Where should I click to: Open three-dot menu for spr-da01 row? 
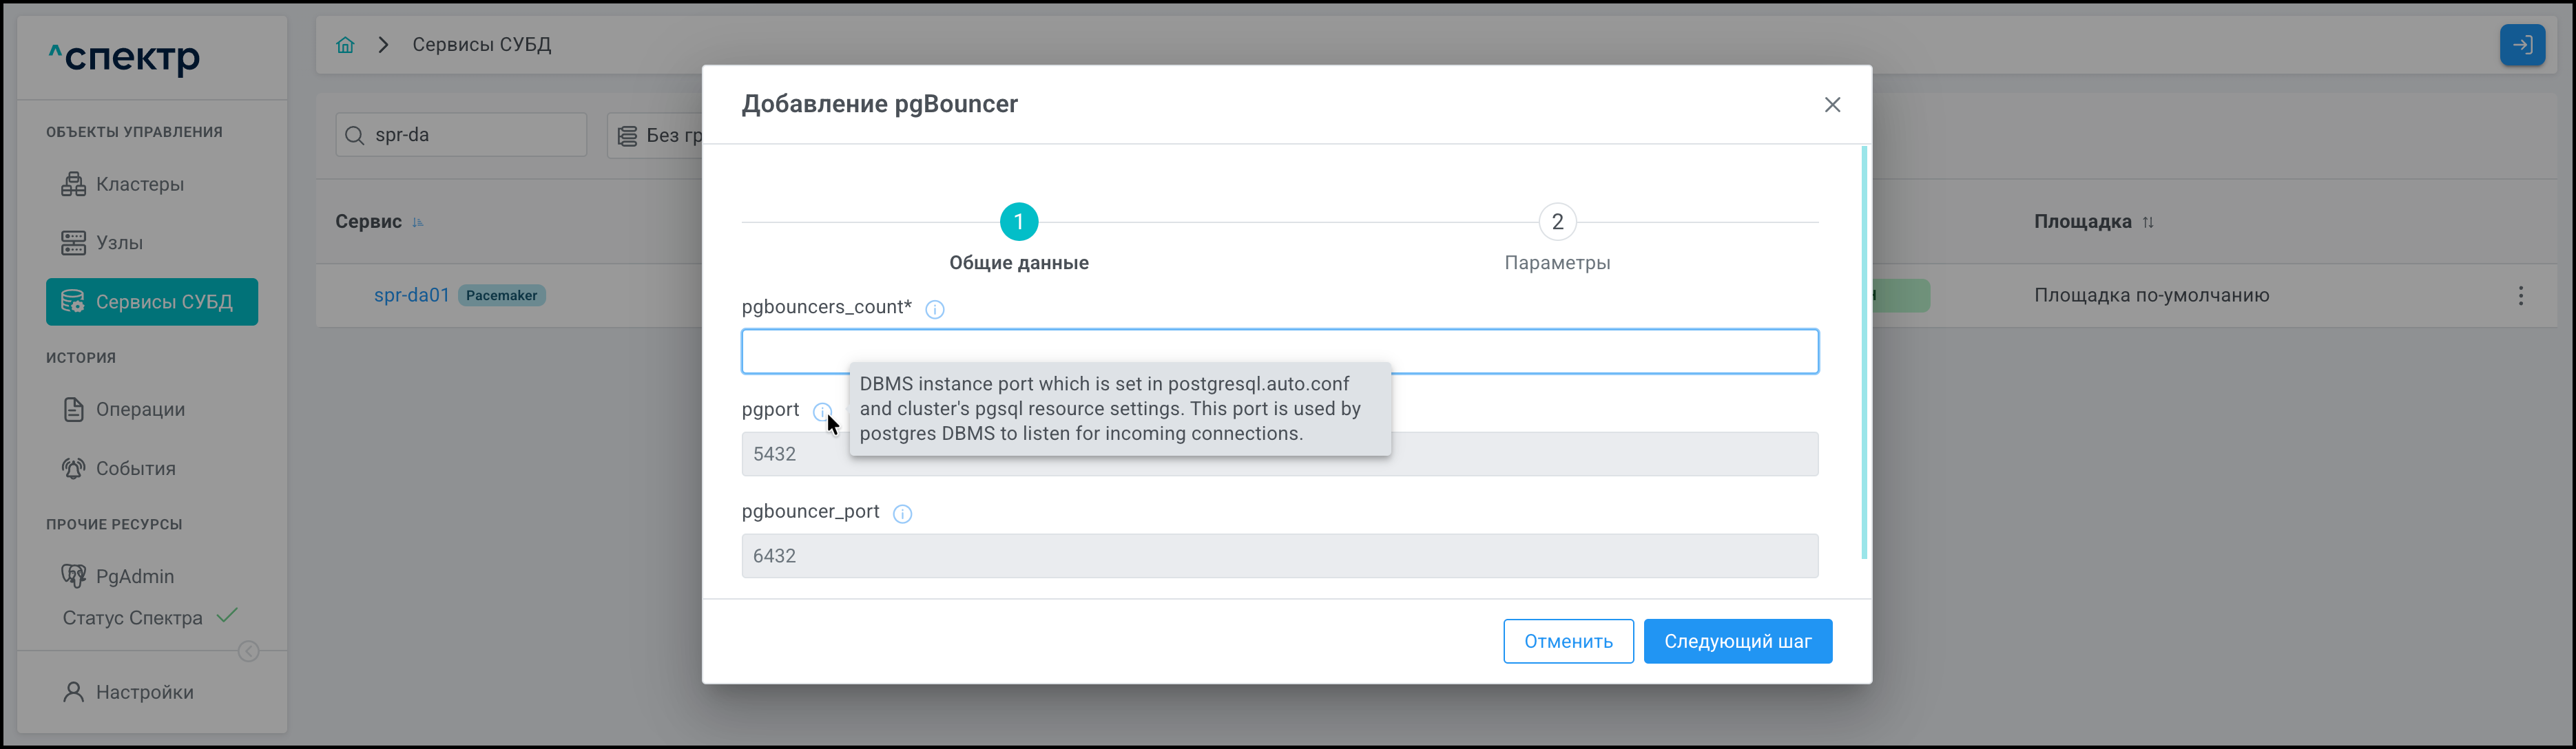[x=2519, y=296]
